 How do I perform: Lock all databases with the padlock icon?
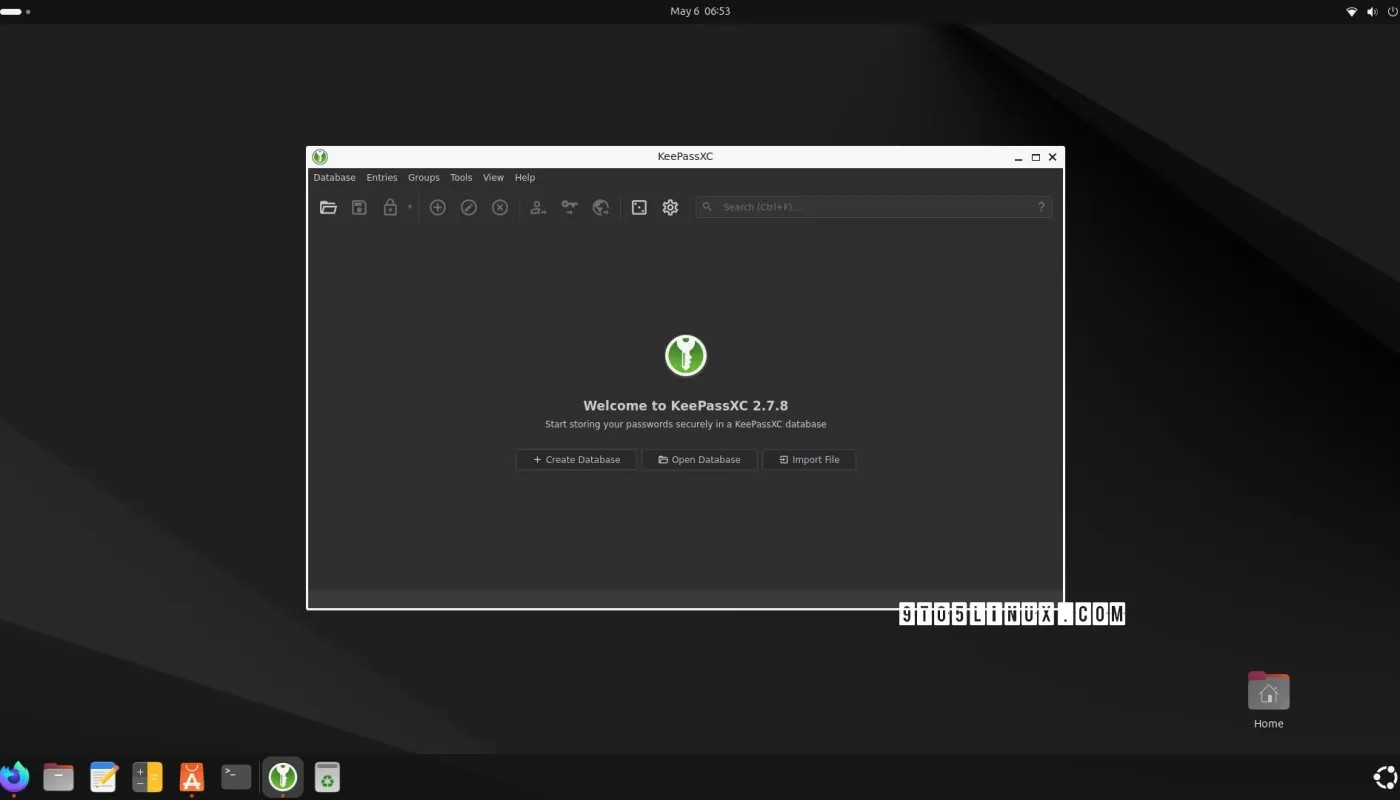(390, 207)
